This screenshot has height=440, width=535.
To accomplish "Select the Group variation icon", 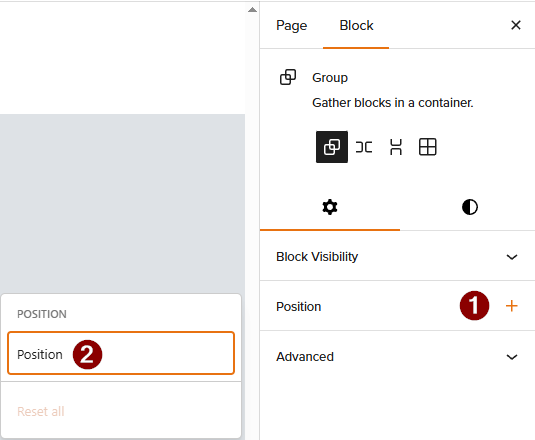I will pos(332,147).
